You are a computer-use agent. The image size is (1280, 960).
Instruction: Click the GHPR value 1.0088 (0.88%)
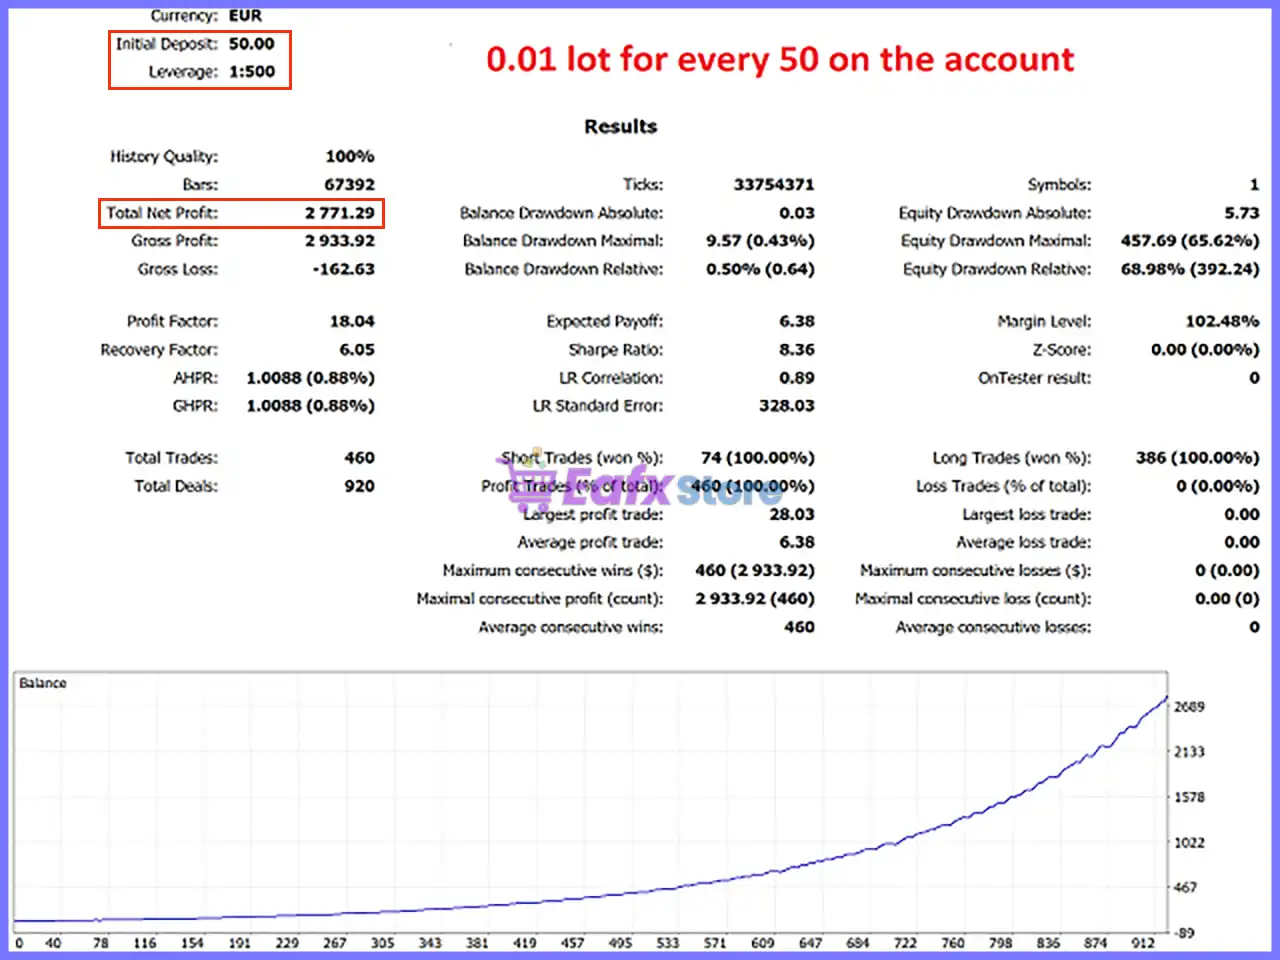coord(311,406)
